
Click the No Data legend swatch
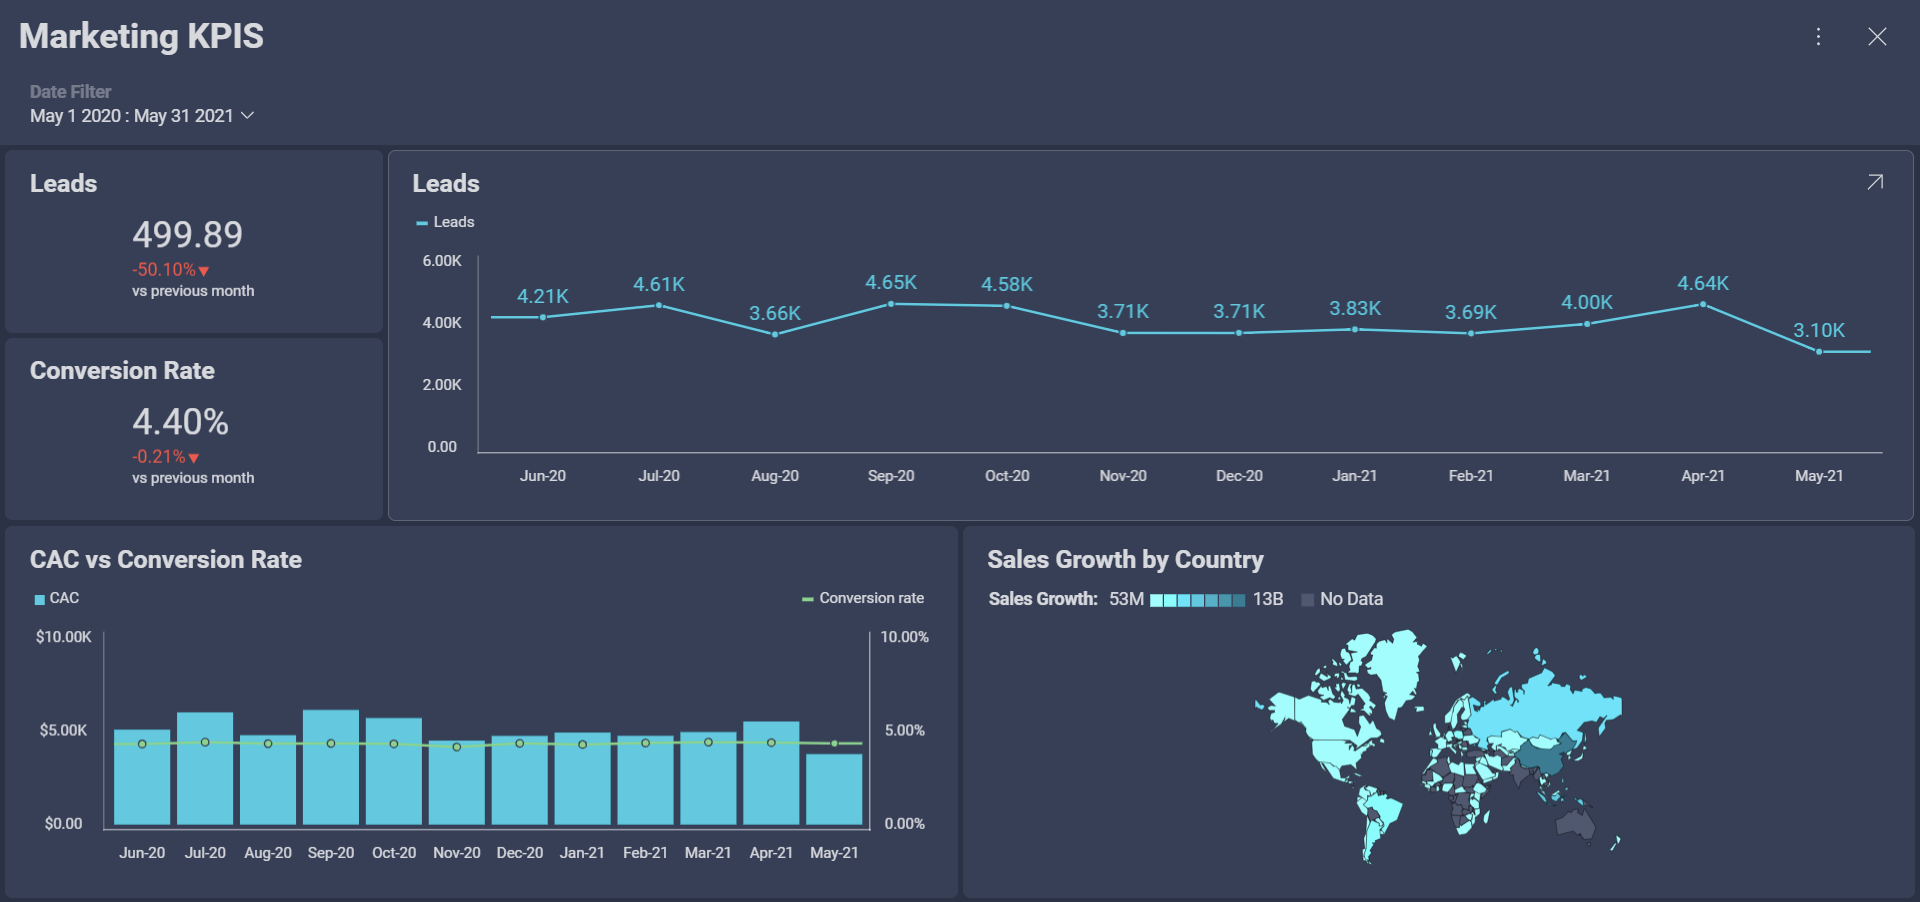coord(1307,600)
